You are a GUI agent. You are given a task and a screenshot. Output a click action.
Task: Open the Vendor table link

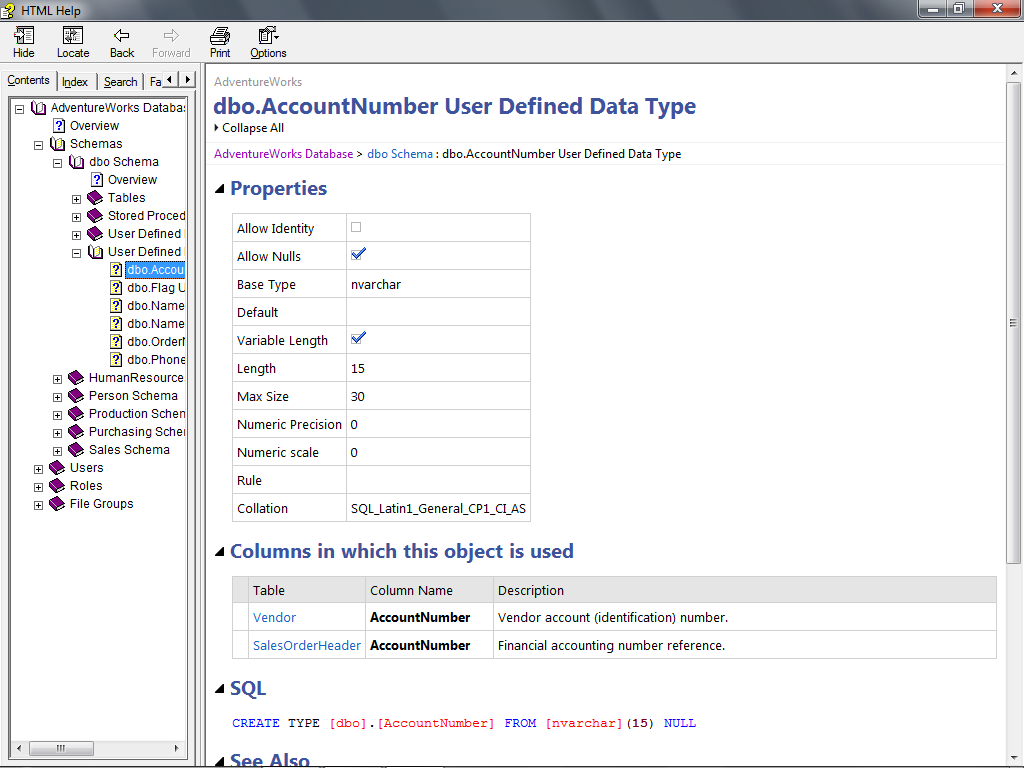(274, 617)
